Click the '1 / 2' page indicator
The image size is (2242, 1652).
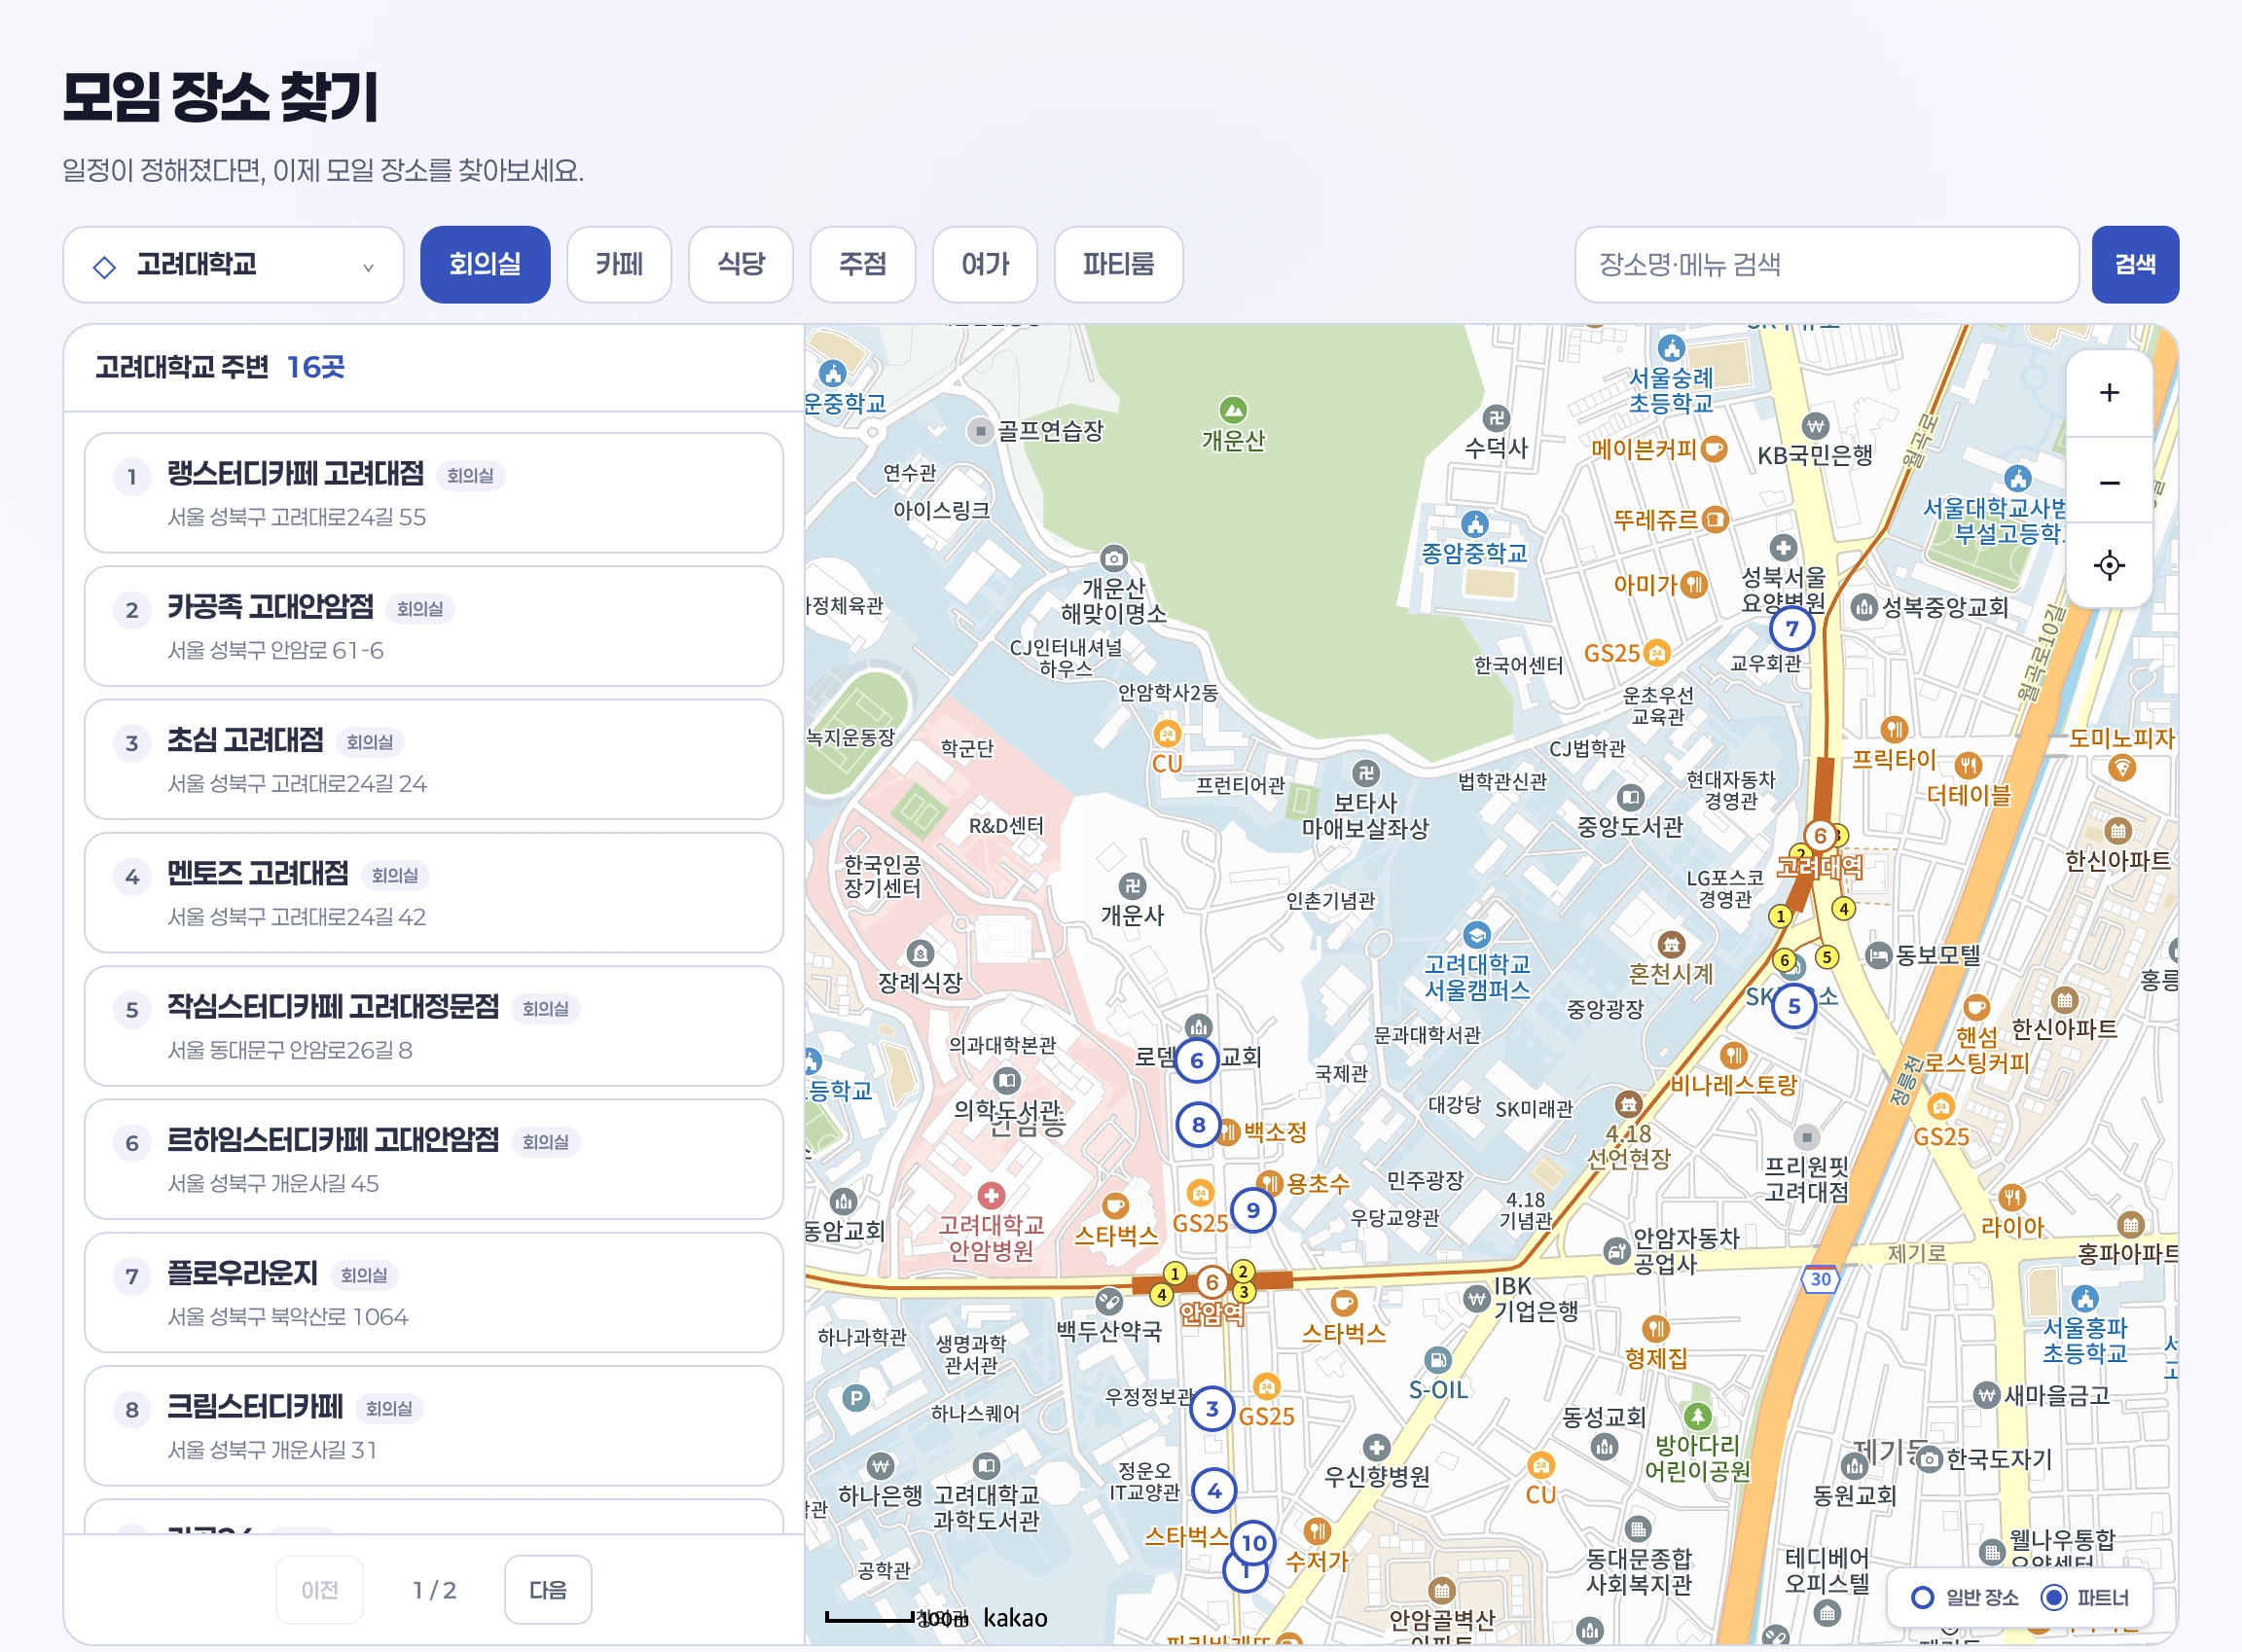(x=434, y=1590)
